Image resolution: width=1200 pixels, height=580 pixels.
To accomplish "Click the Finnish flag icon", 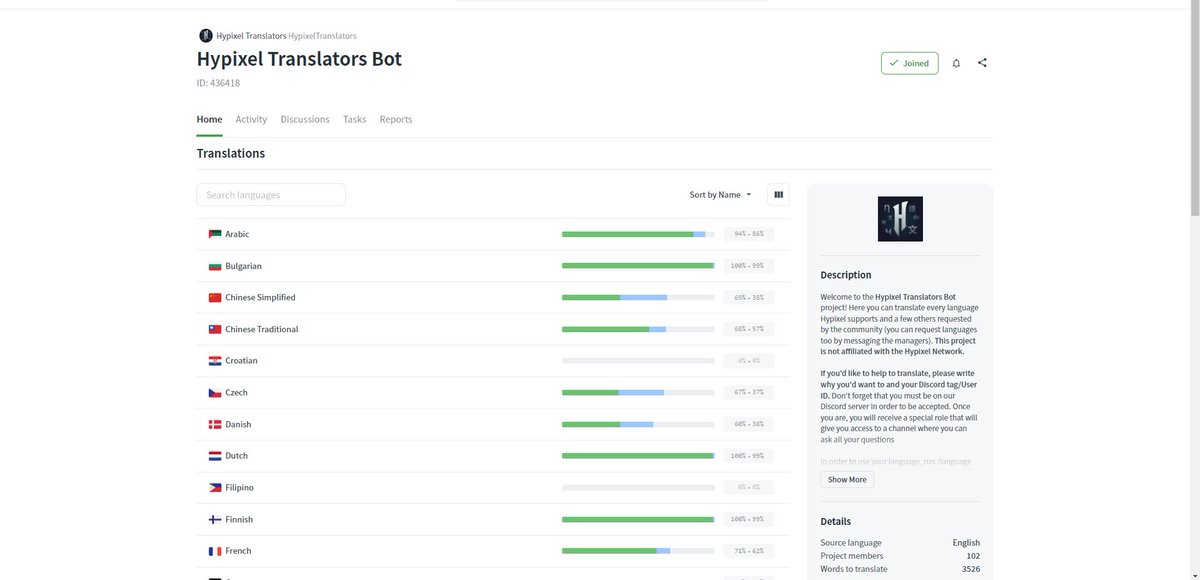I will pos(215,520).
